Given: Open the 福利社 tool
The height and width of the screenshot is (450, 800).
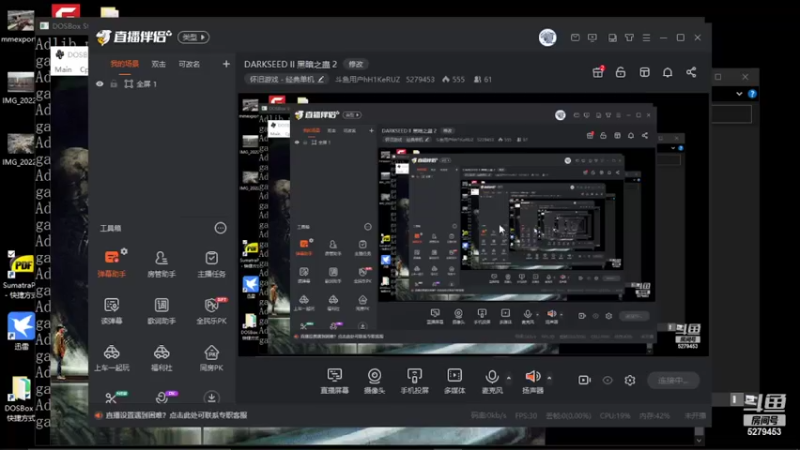Looking at the screenshot, I should (x=161, y=358).
